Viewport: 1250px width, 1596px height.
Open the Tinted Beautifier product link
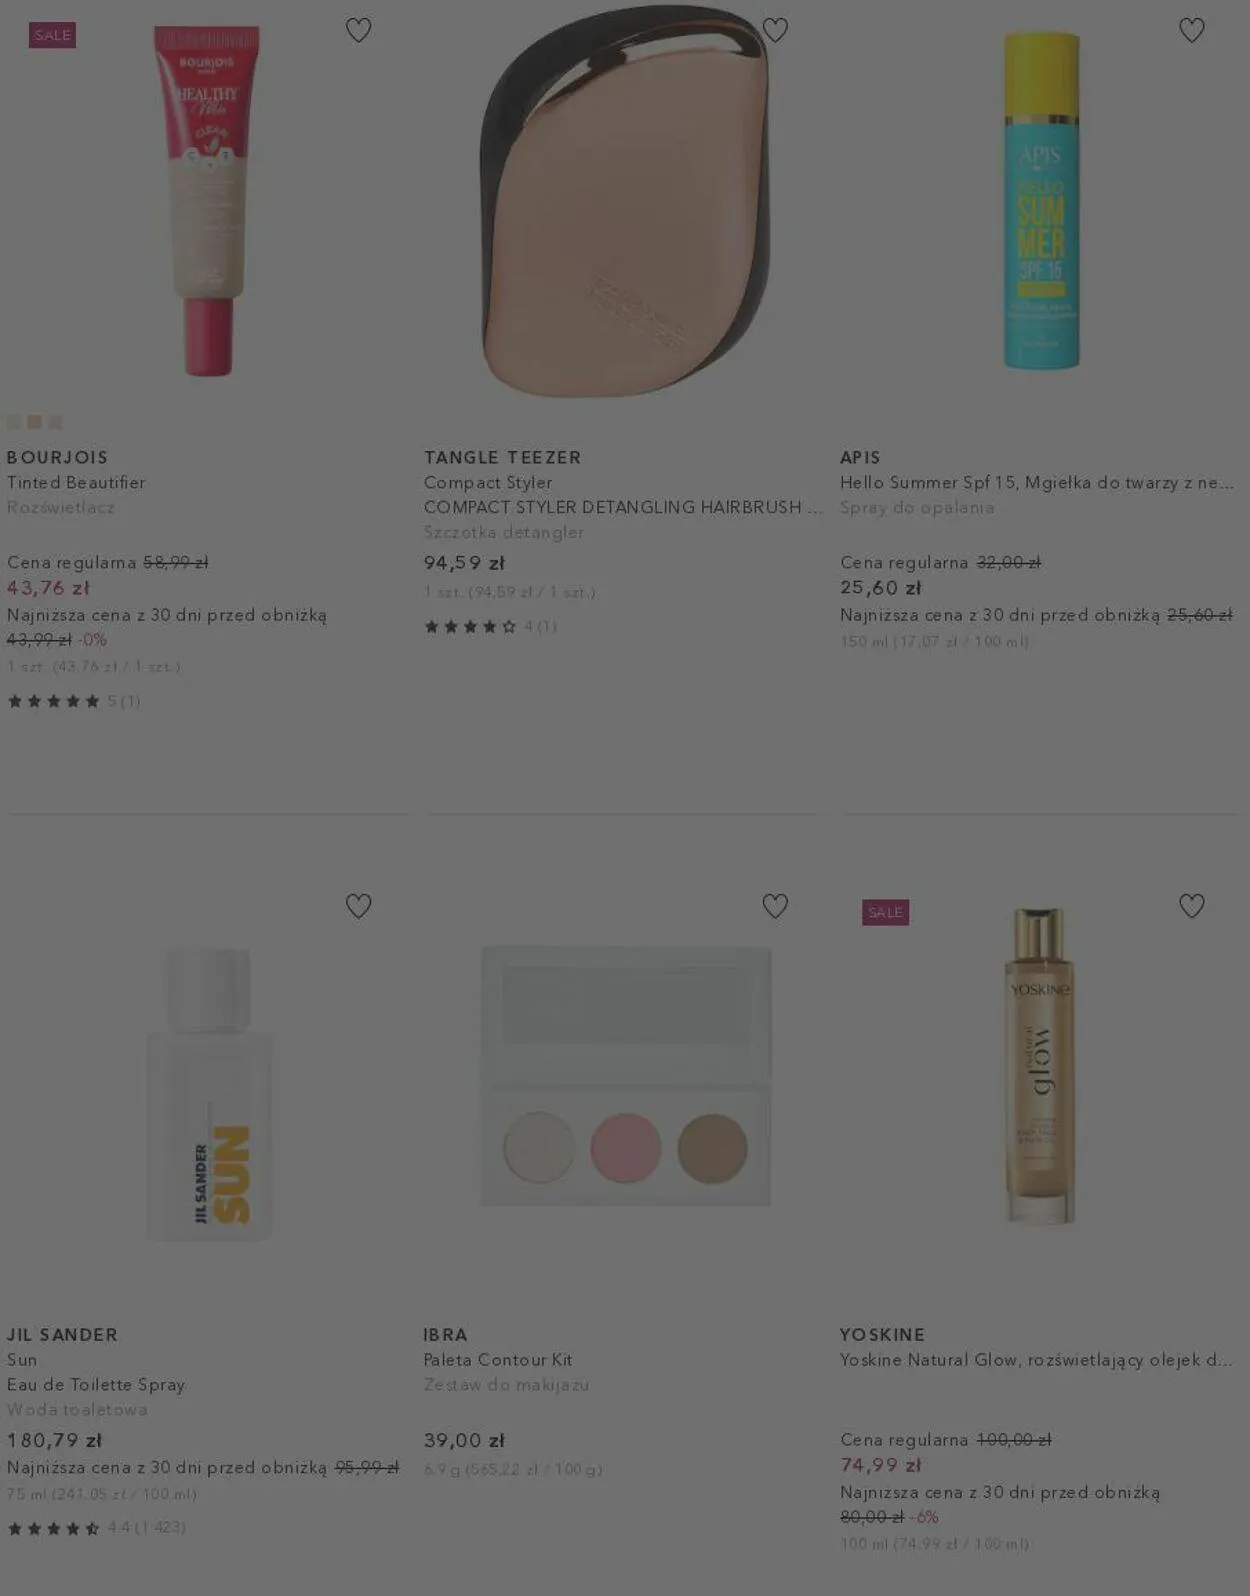pyautogui.click(x=76, y=482)
